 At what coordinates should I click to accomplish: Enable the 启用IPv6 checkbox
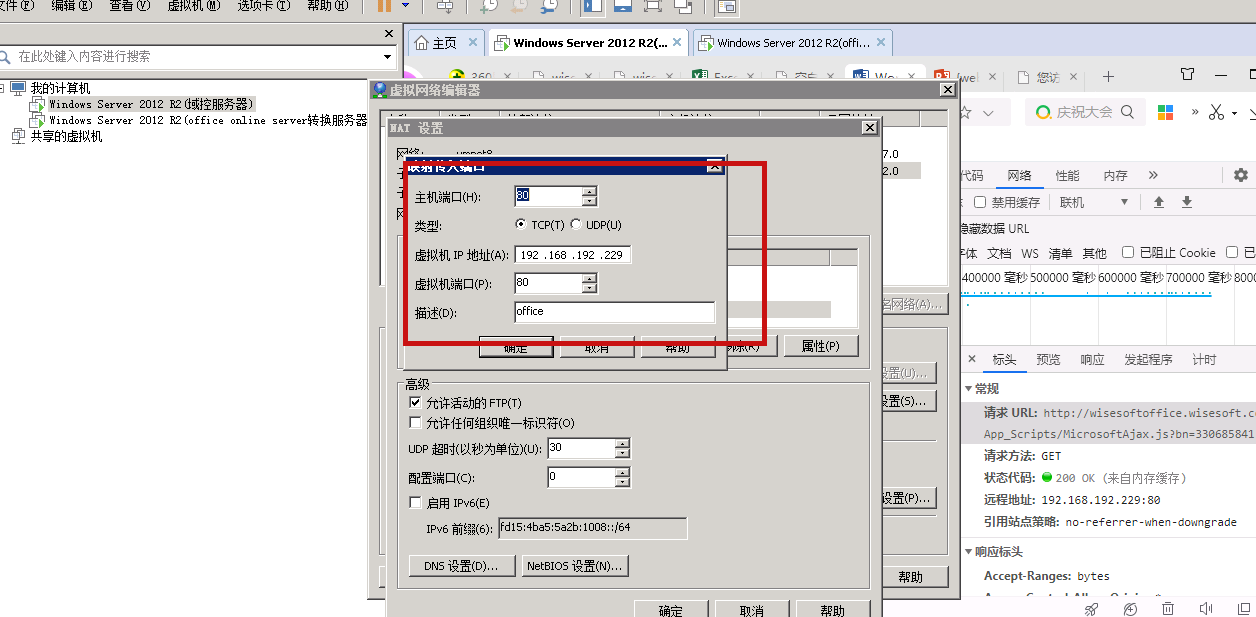pos(416,502)
